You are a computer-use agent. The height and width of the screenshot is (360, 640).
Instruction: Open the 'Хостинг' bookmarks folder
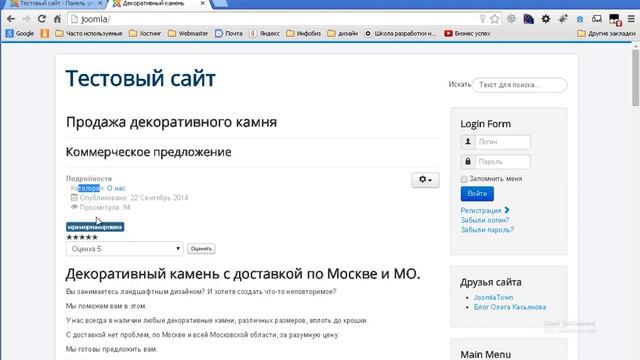[x=145, y=33]
